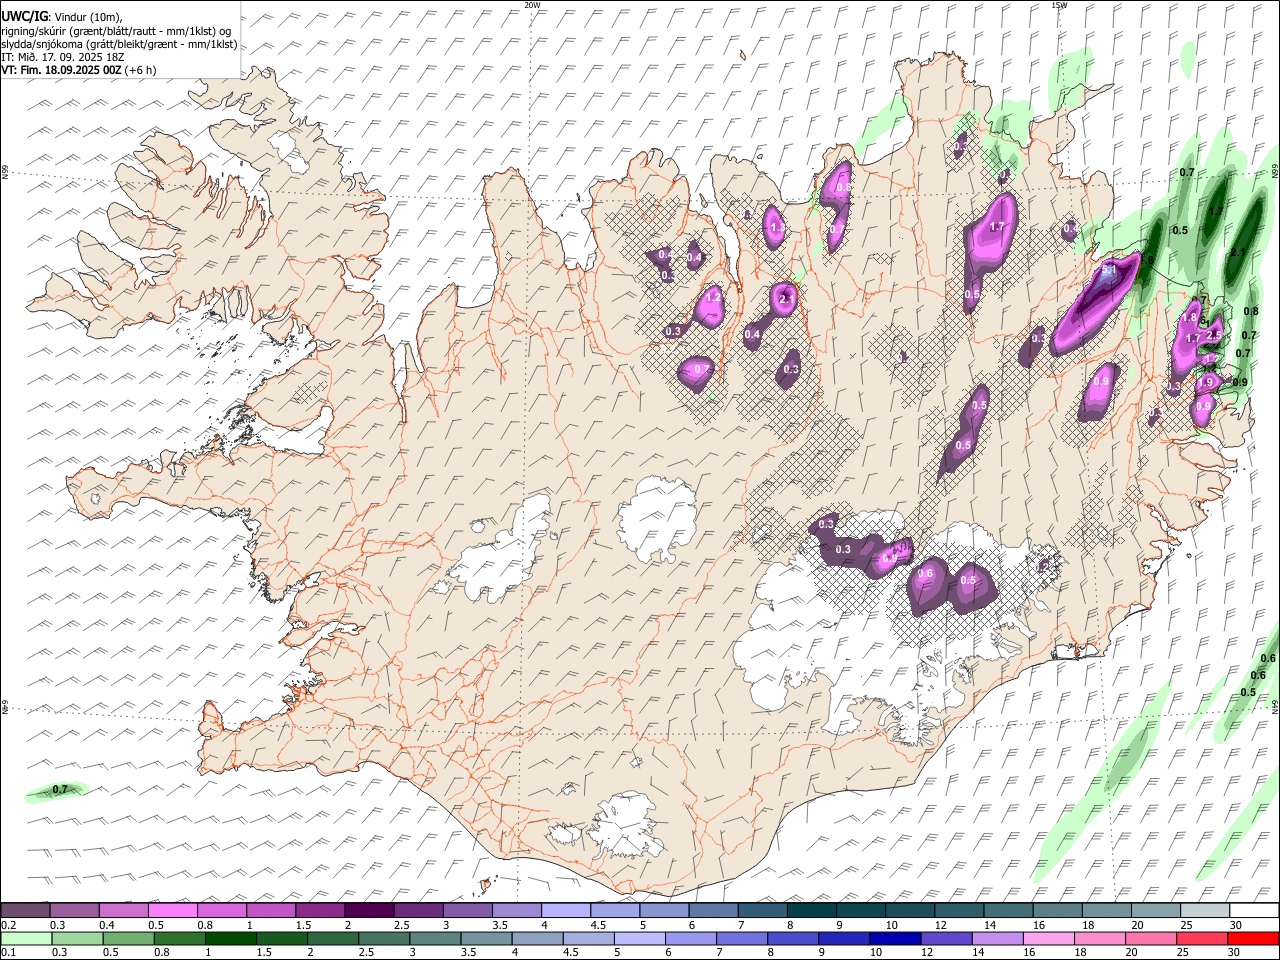The height and width of the screenshot is (960, 1280).
Task: Click the 0.2 legend value label
Action: [8, 925]
